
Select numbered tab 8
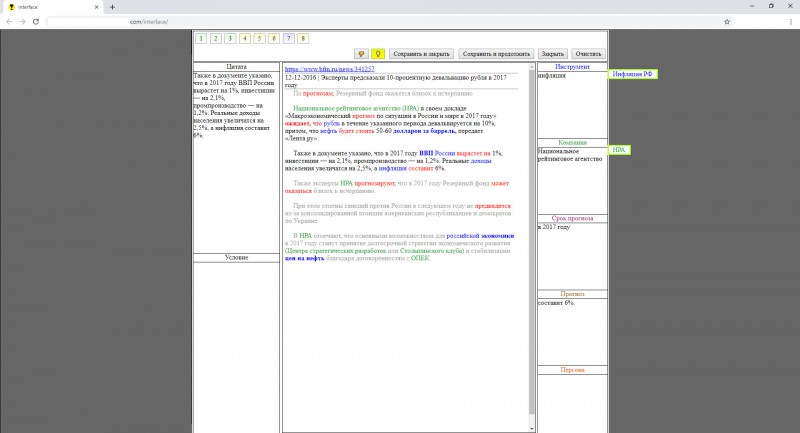pyautogui.click(x=303, y=38)
